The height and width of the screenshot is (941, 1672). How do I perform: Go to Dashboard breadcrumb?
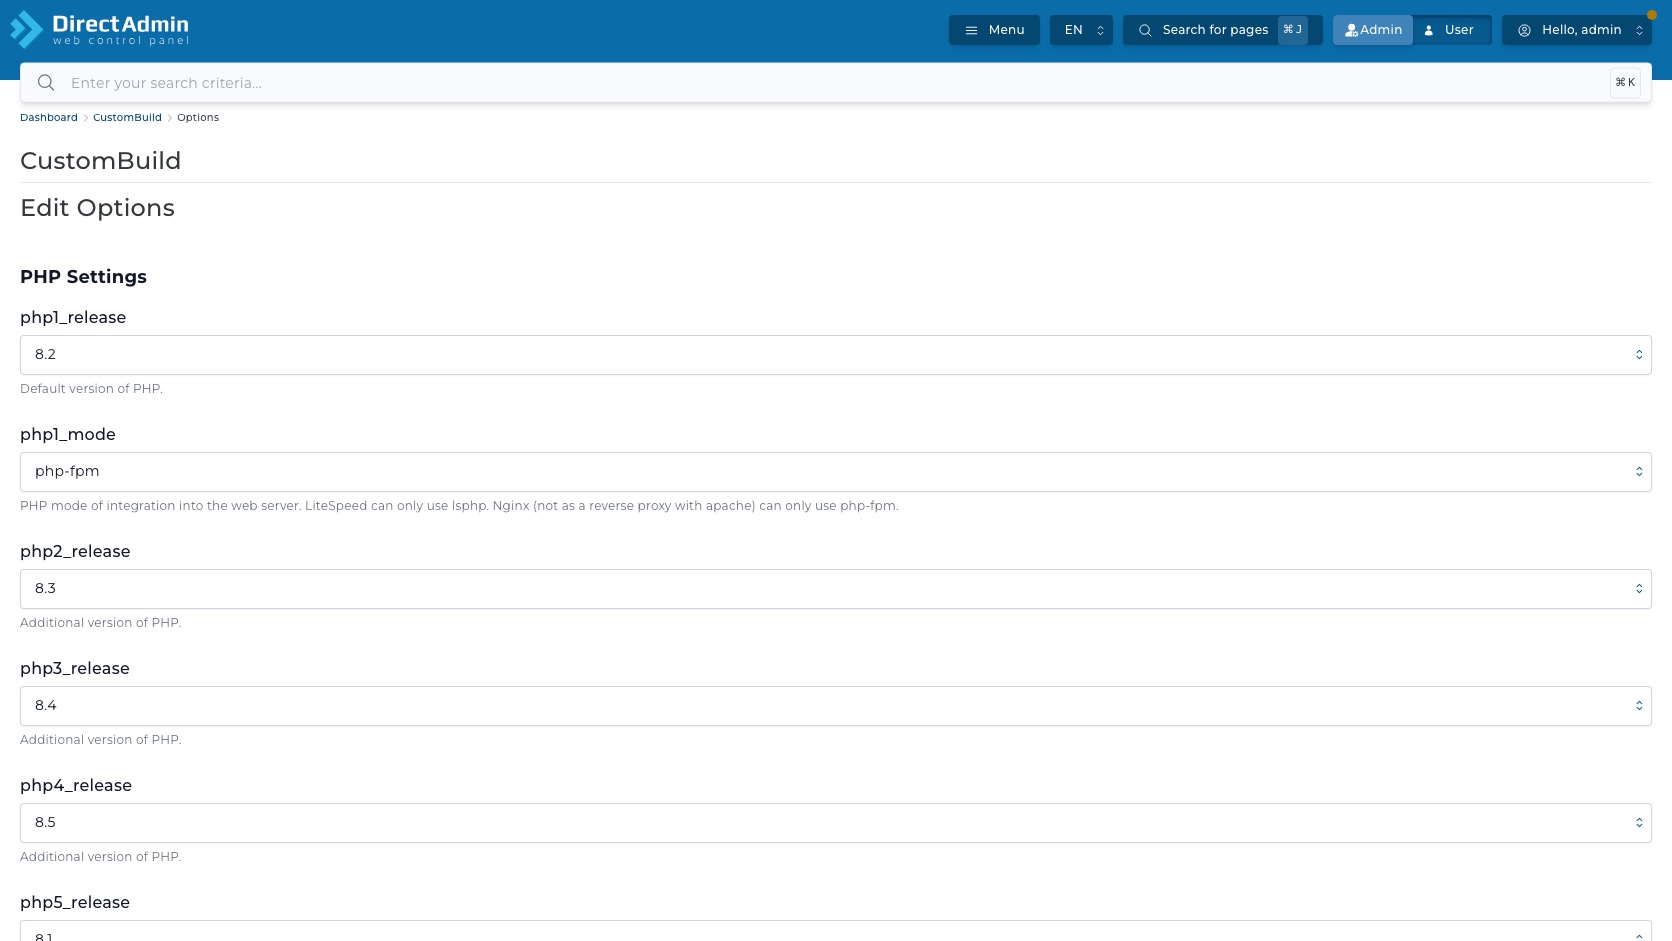click(49, 118)
